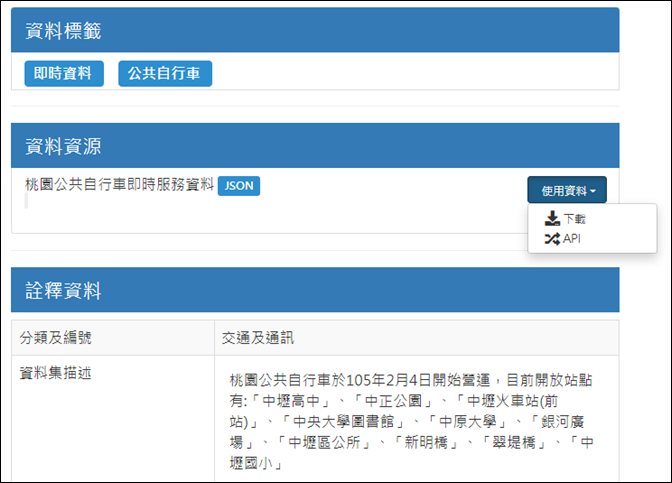Click the 即時資料 tag
Viewport: 672px width, 483px height.
click(x=64, y=74)
